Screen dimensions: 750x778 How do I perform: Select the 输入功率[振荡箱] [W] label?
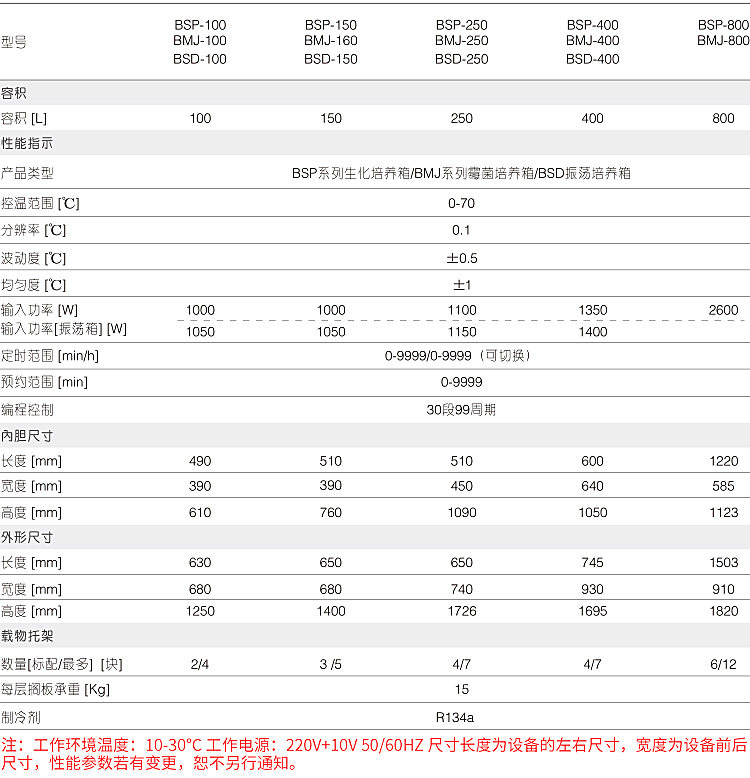63,328
